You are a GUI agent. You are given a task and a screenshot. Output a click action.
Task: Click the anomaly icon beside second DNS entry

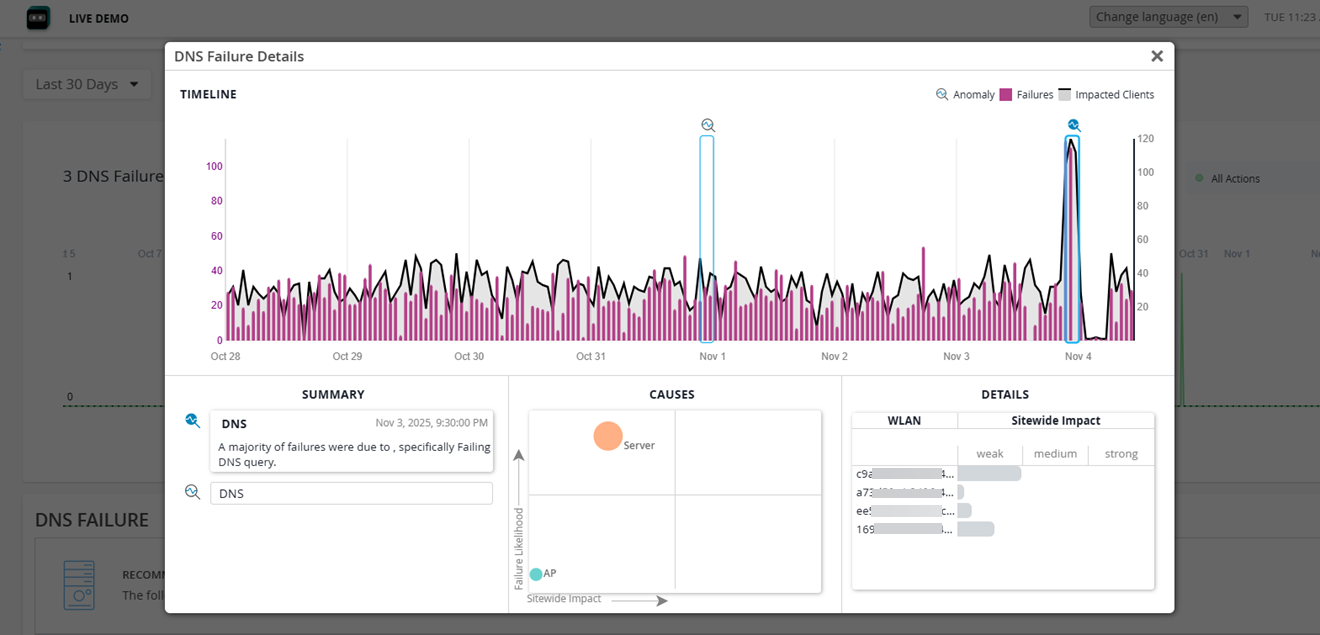pos(193,492)
